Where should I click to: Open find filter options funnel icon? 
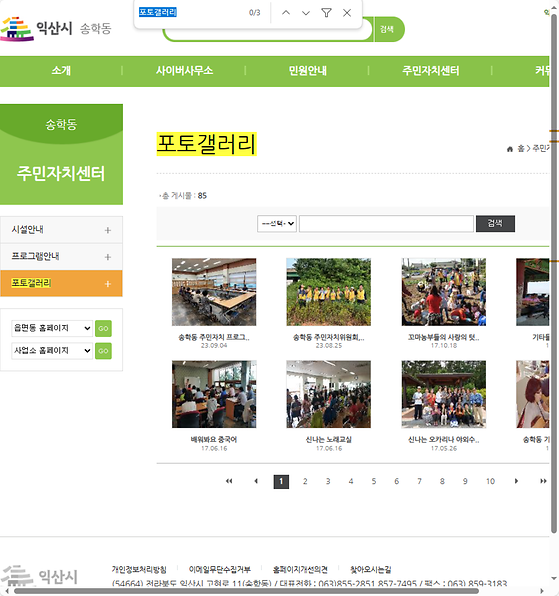coord(326,13)
